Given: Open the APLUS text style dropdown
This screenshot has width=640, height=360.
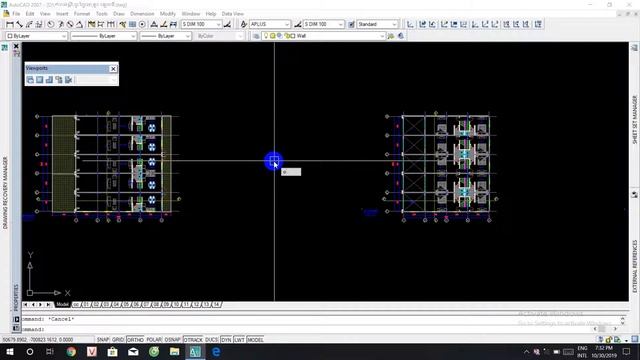Looking at the screenshot, I should point(270,24).
